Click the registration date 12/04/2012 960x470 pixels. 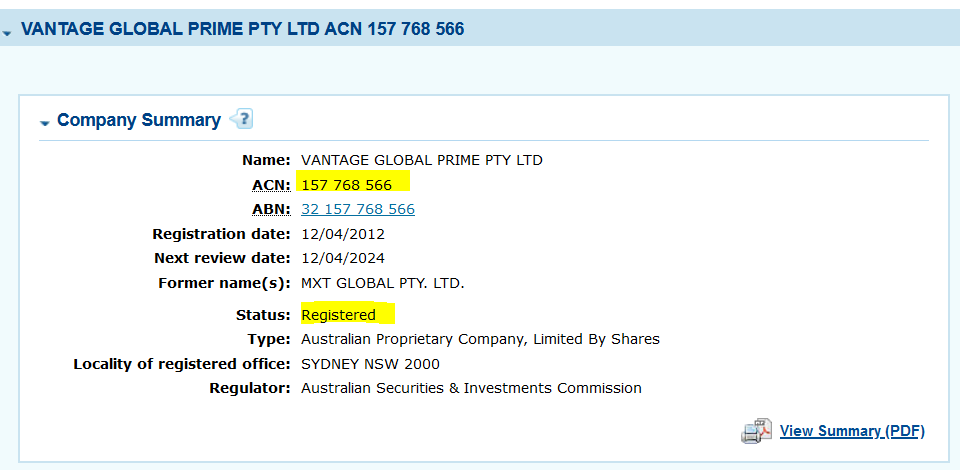pyautogui.click(x=343, y=234)
